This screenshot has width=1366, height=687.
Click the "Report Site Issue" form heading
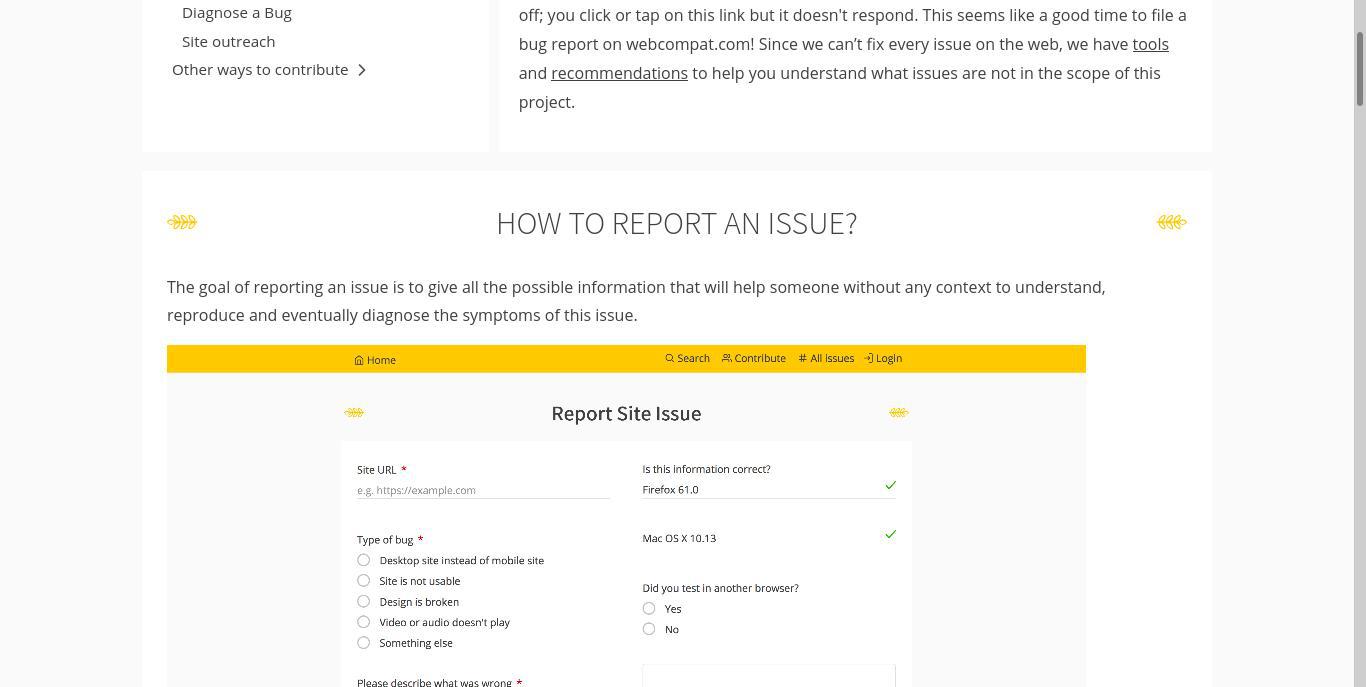coord(626,413)
